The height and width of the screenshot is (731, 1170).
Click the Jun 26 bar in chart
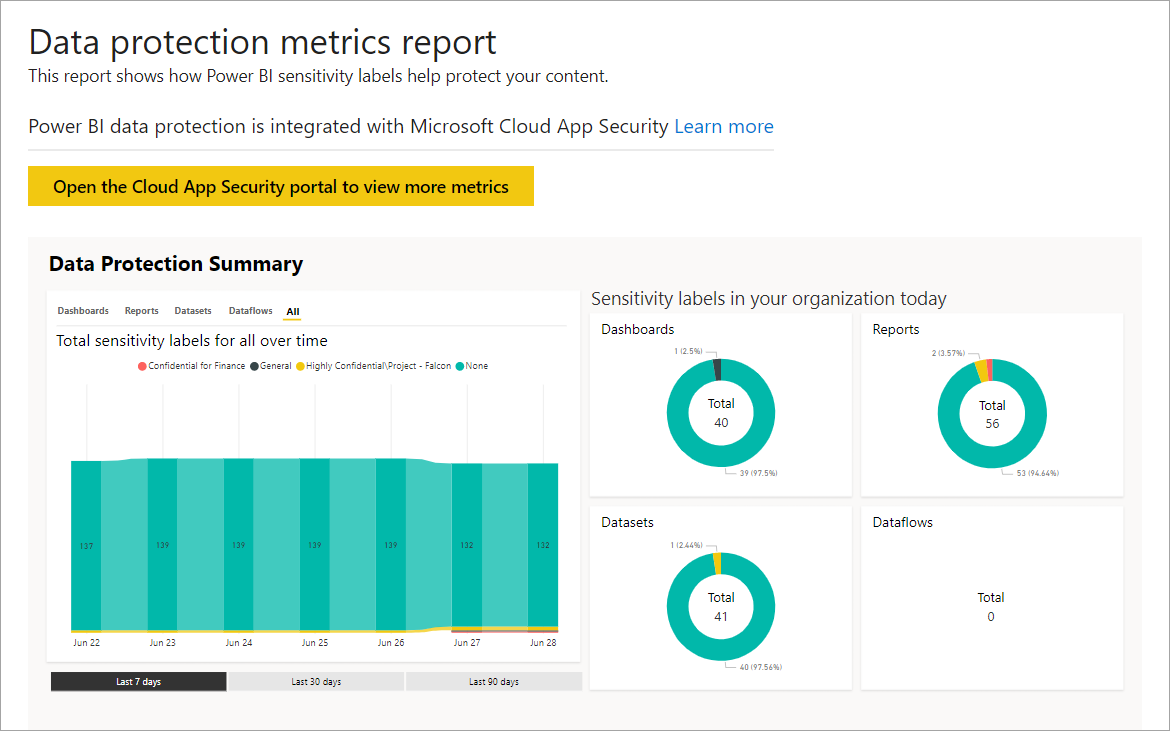click(x=391, y=545)
